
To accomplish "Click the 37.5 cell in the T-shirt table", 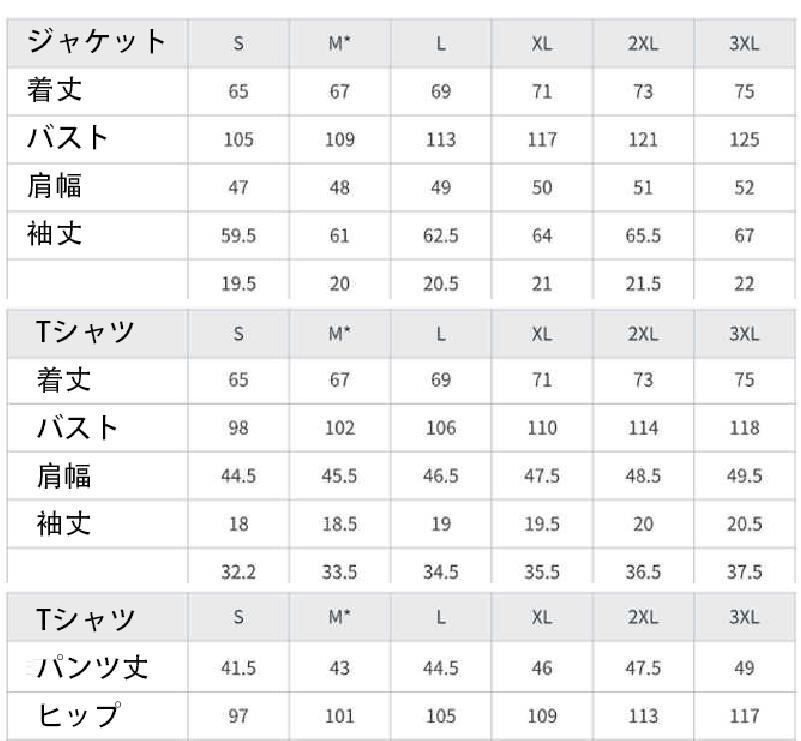I will pyautogui.click(x=744, y=572).
